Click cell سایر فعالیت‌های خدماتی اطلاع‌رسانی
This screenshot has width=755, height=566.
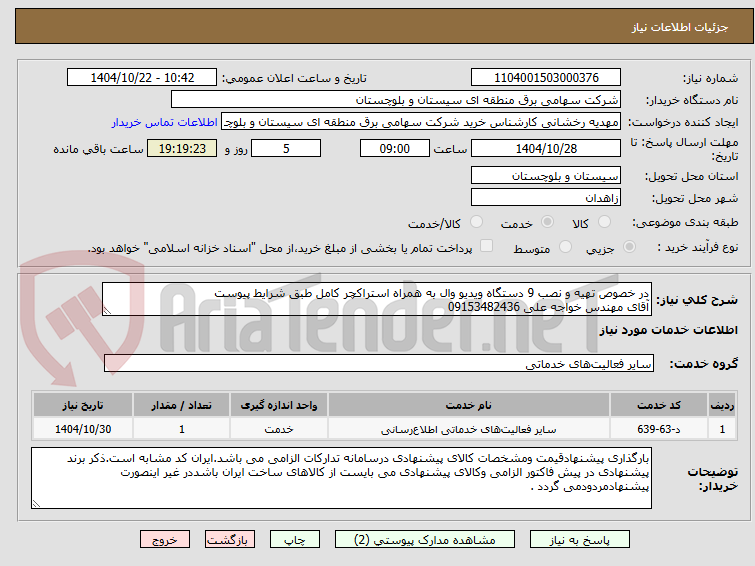469,429
